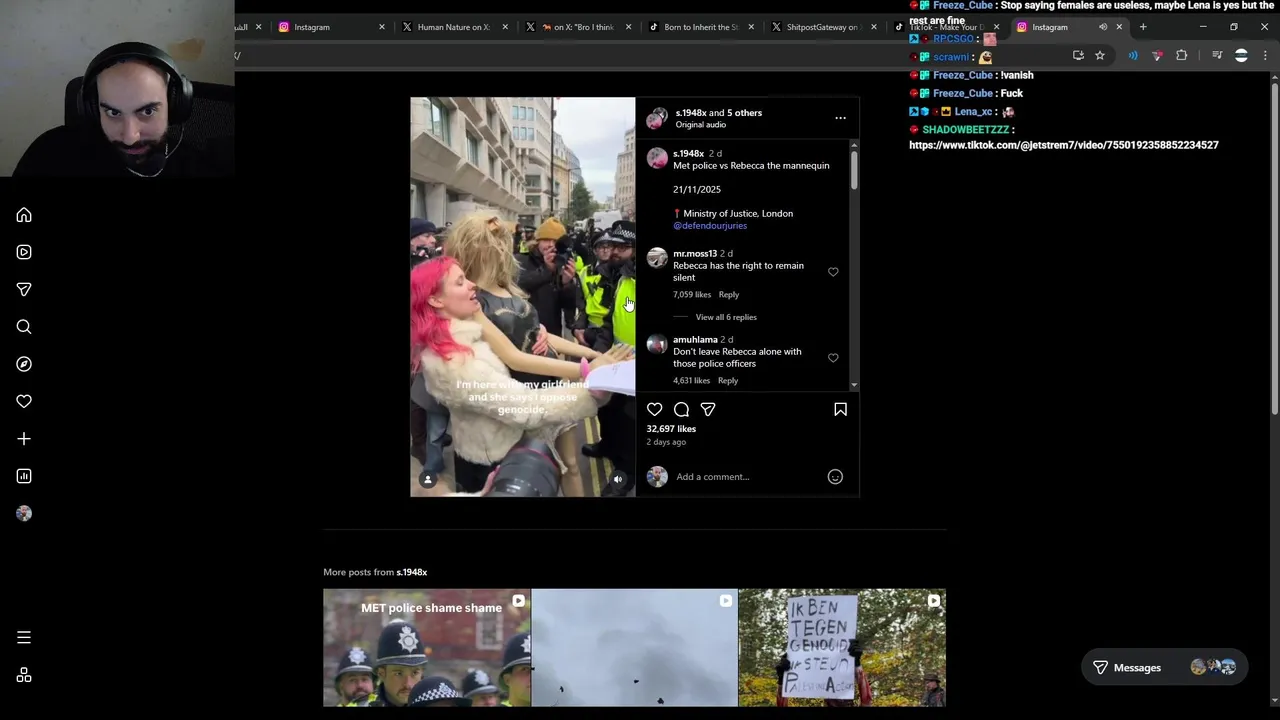Viewport: 1280px width, 720px height.
Task: Close the ShitpostGateway tab
Action: [x=874, y=27]
